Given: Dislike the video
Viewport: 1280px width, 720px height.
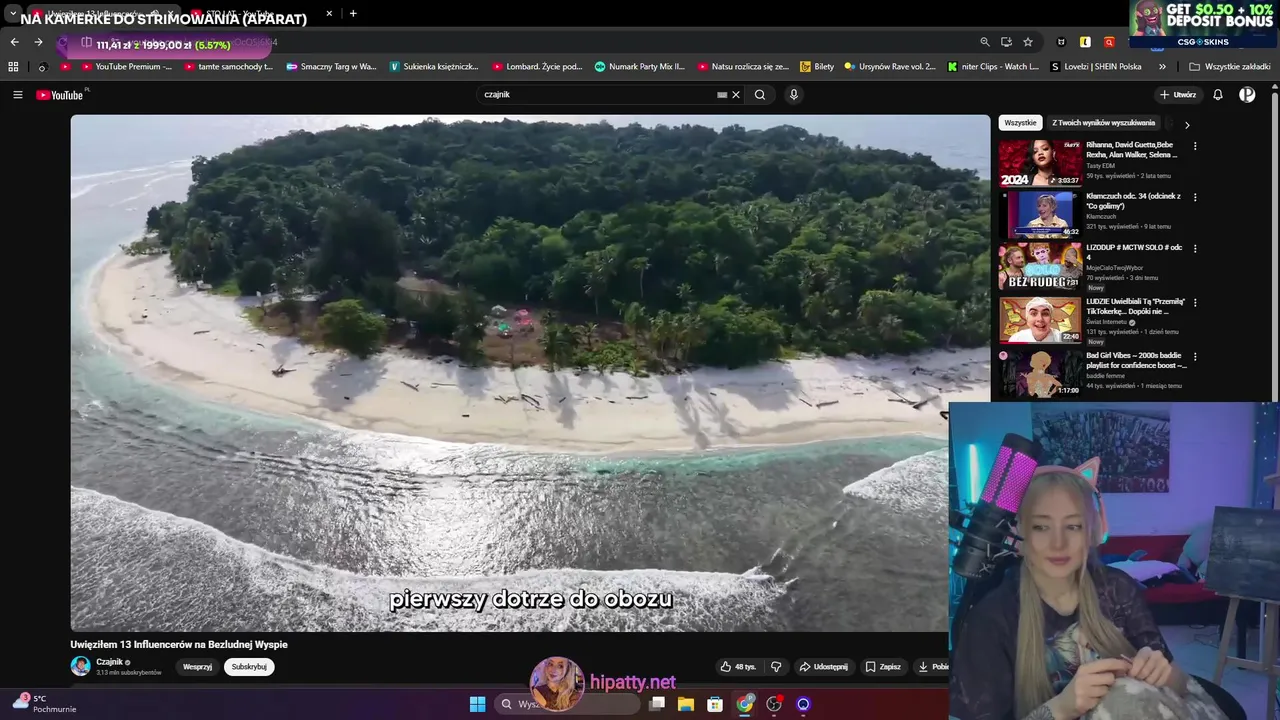Looking at the screenshot, I should coord(776,667).
